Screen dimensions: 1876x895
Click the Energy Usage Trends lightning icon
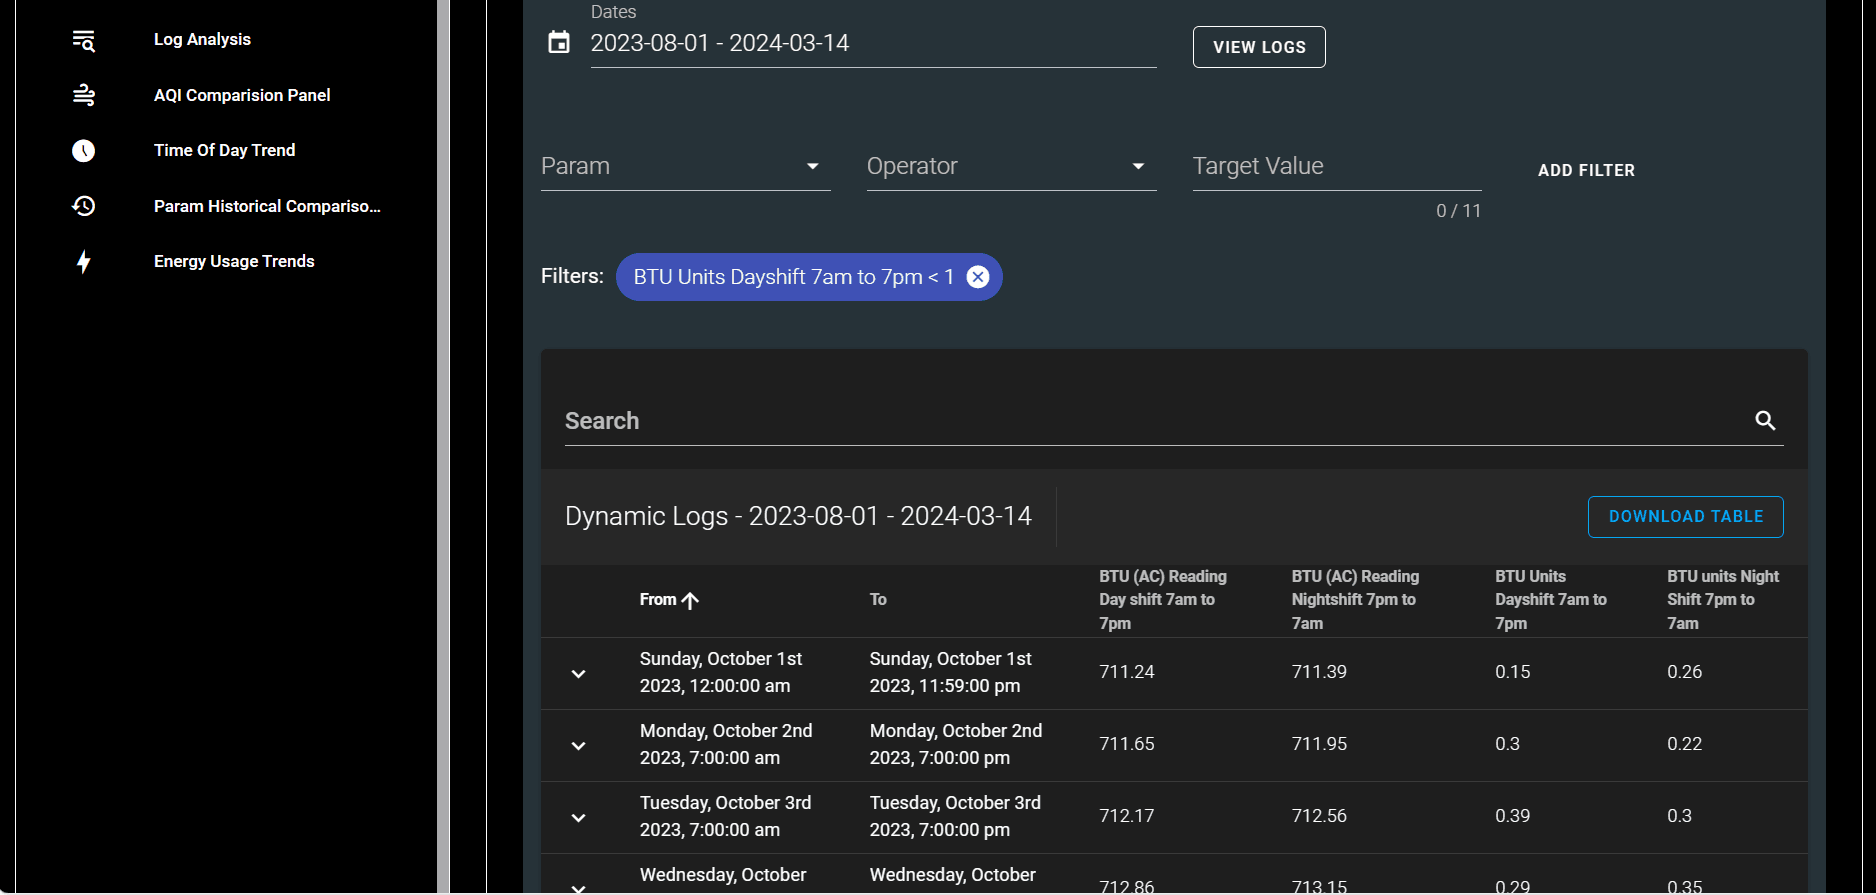click(84, 262)
